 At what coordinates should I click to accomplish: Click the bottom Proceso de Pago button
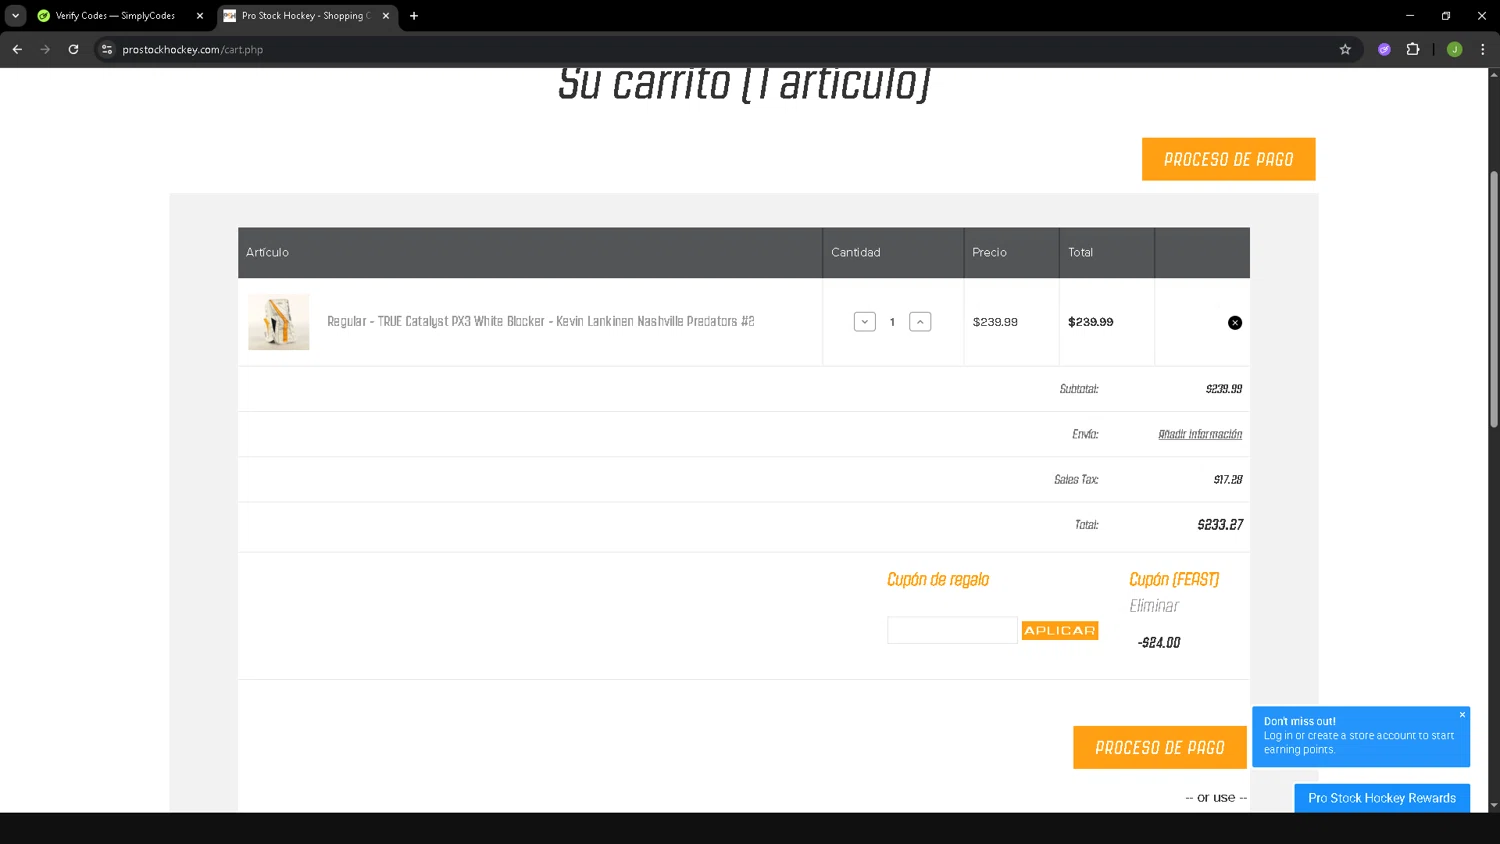[x=1159, y=747]
